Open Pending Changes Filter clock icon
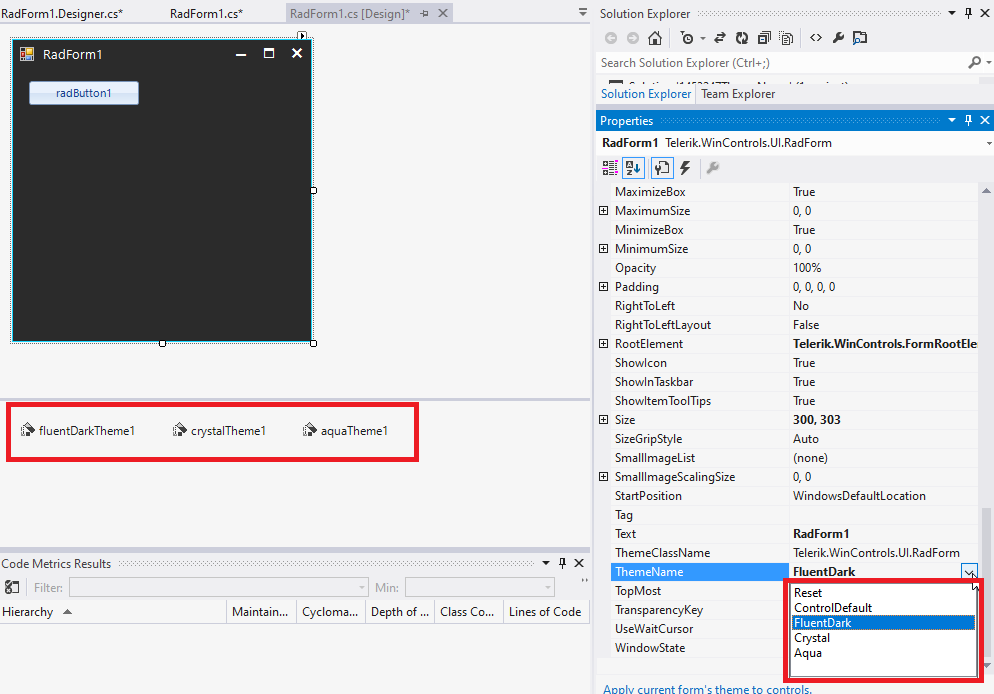The width and height of the screenshot is (994, 694). [688, 38]
